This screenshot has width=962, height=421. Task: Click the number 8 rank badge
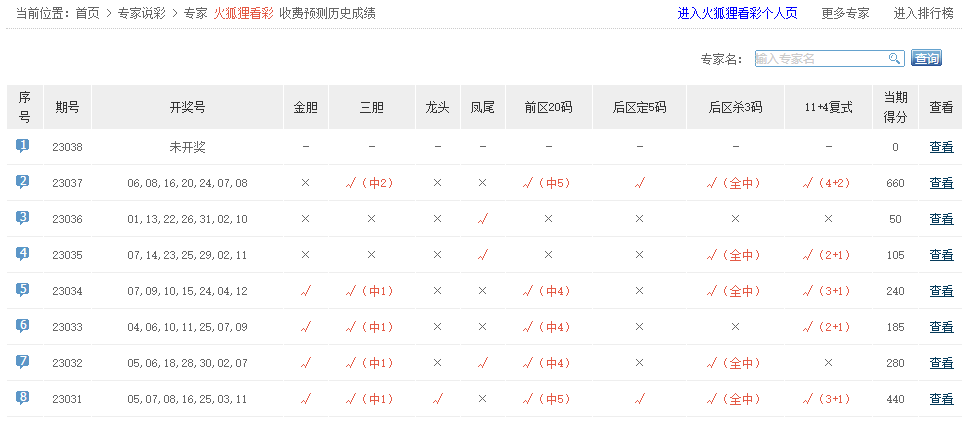pyautogui.click(x=23, y=398)
